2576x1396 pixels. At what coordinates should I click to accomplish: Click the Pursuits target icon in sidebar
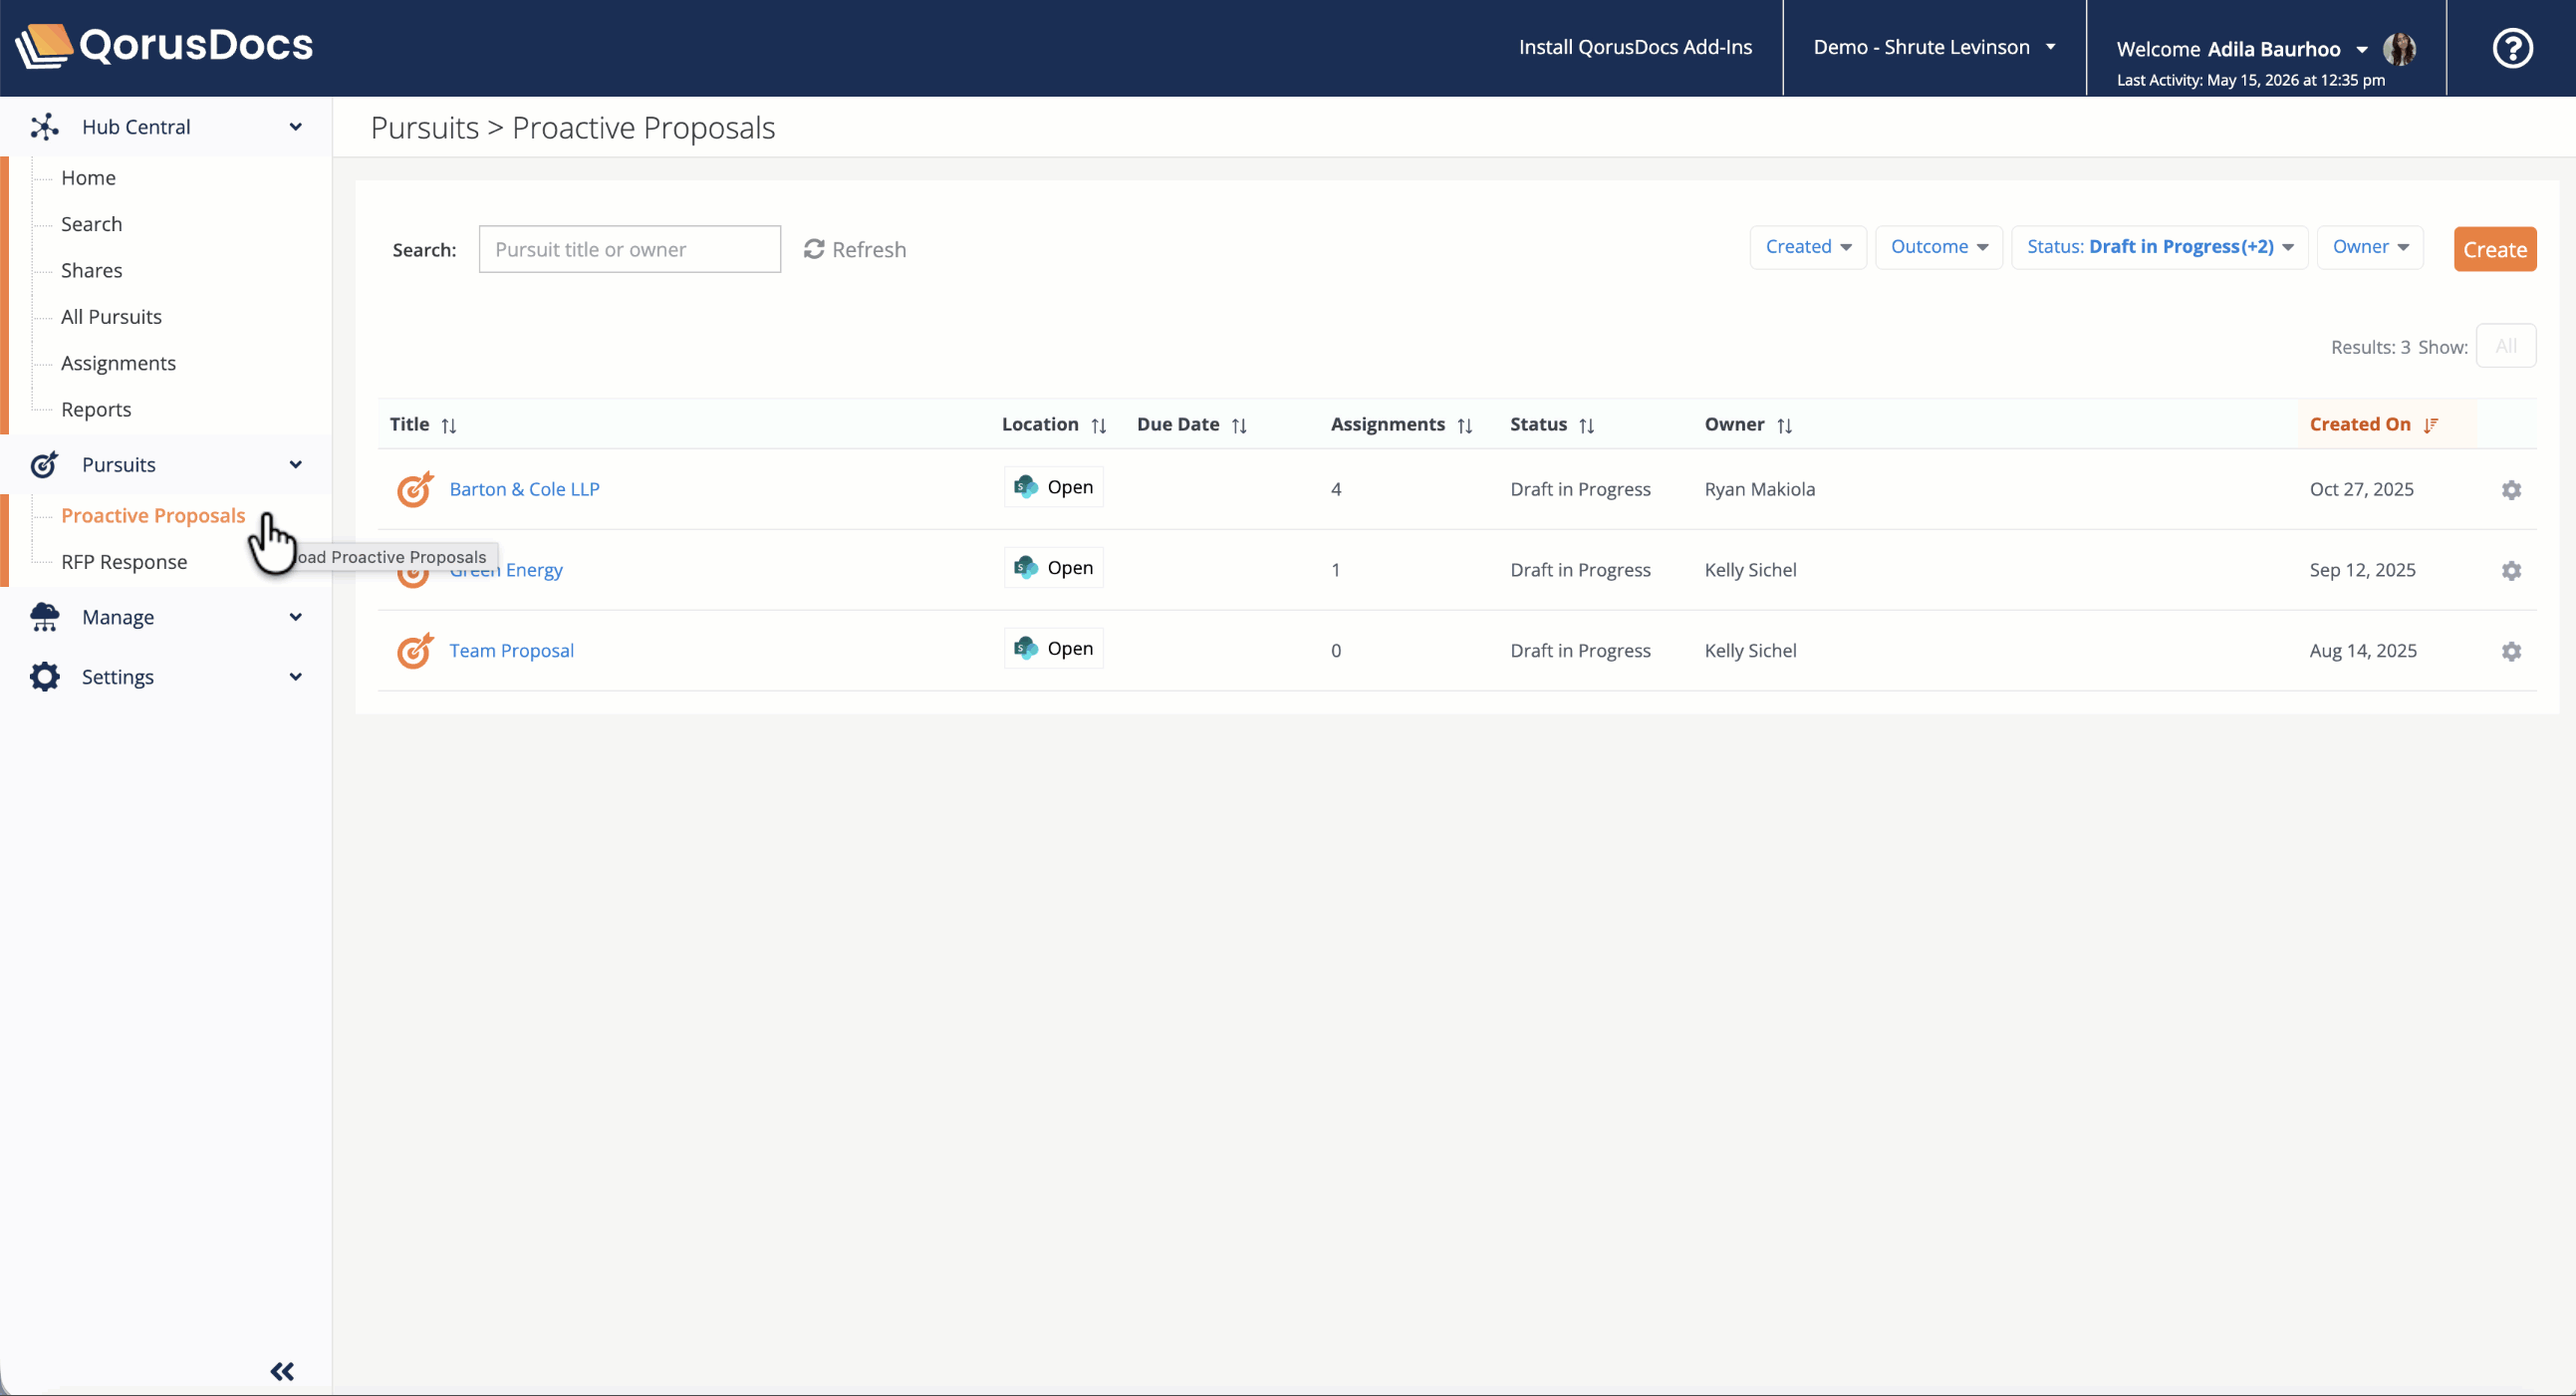coord(44,464)
